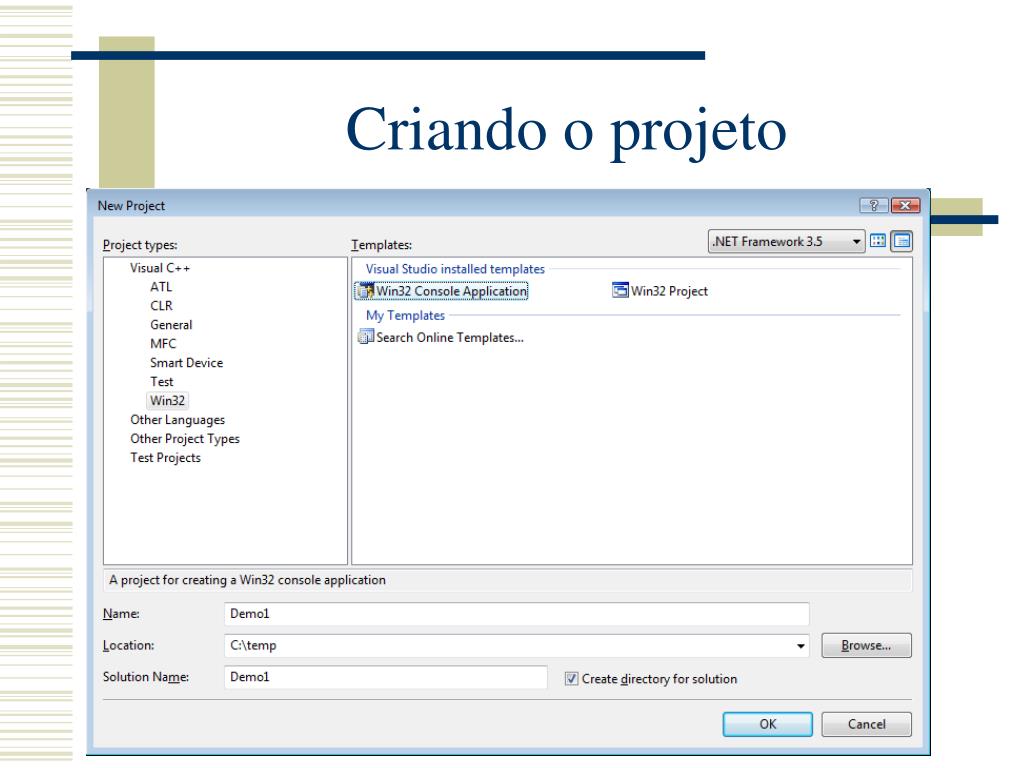Switch templates view to small icons
This screenshot has width=1024, height=768.
click(903, 241)
